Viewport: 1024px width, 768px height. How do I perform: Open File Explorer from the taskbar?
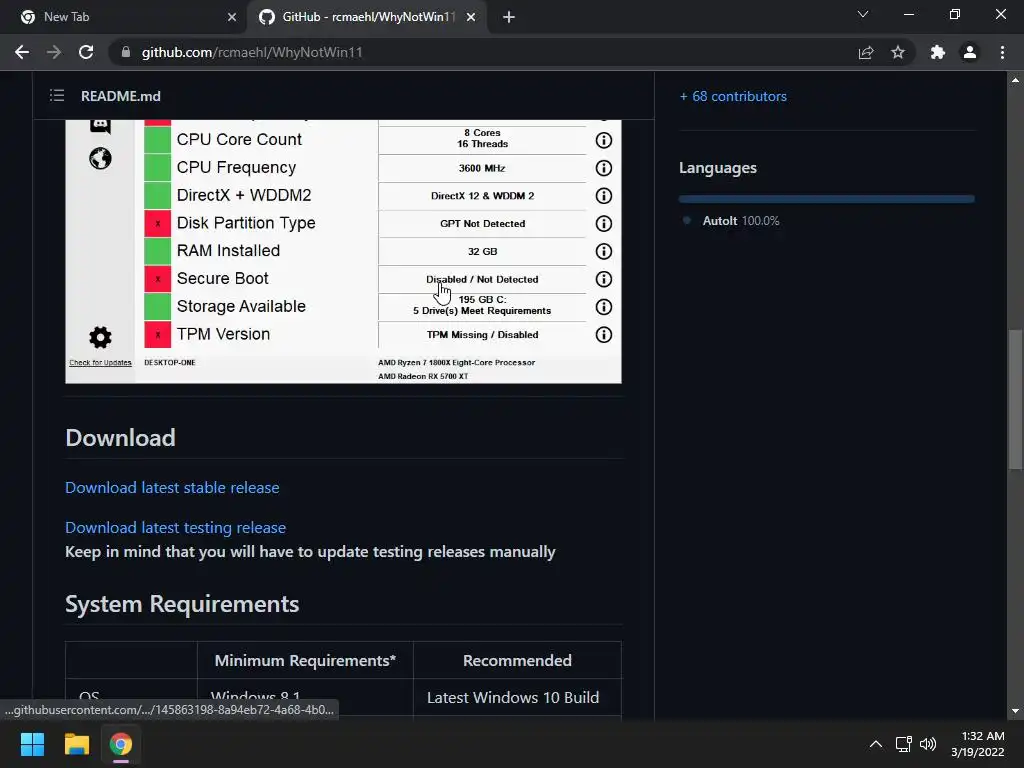[x=76, y=744]
